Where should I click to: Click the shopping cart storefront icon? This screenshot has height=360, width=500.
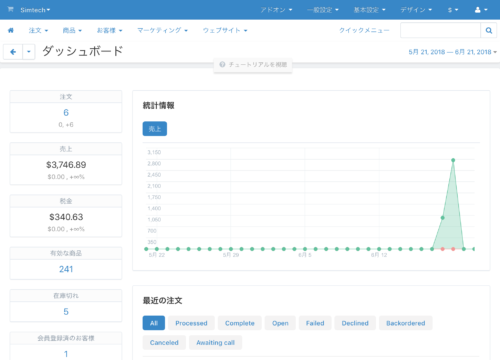11,9
